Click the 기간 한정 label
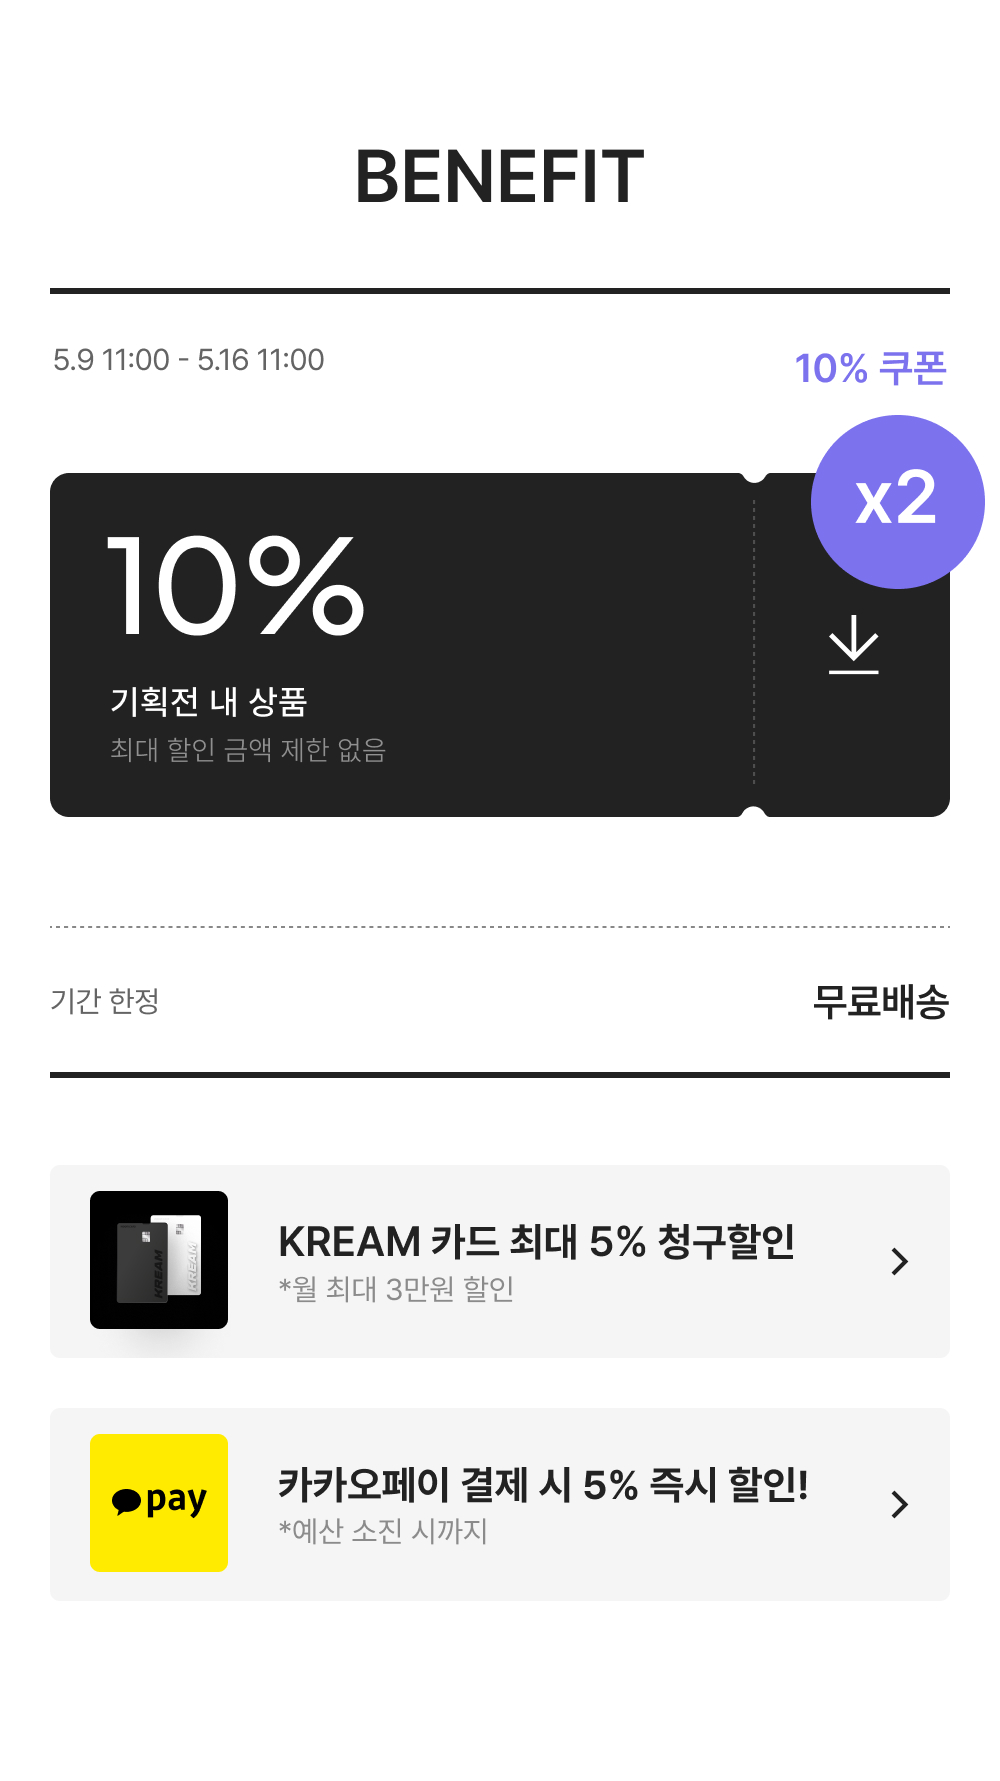The image size is (1000, 1781). coord(105,1001)
